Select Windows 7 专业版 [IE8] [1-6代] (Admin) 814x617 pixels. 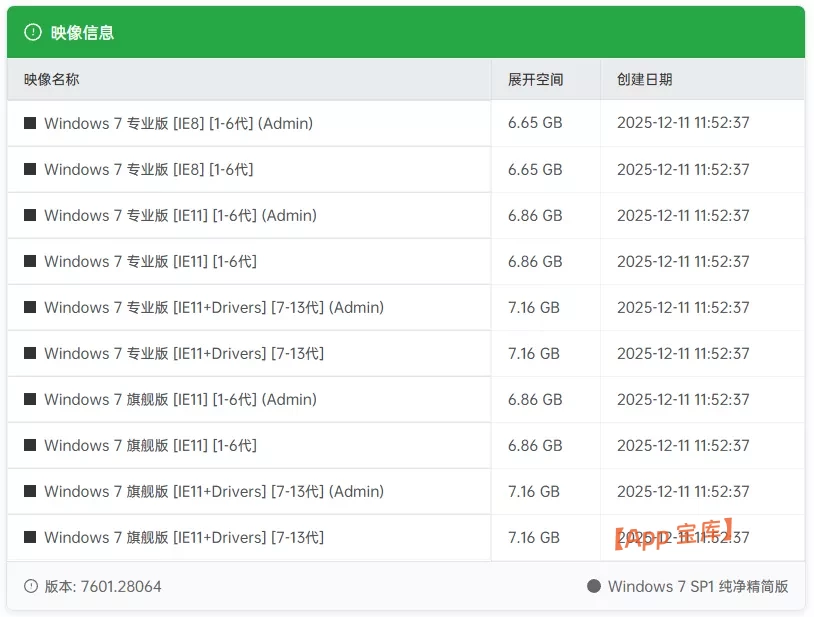[x=179, y=124]
